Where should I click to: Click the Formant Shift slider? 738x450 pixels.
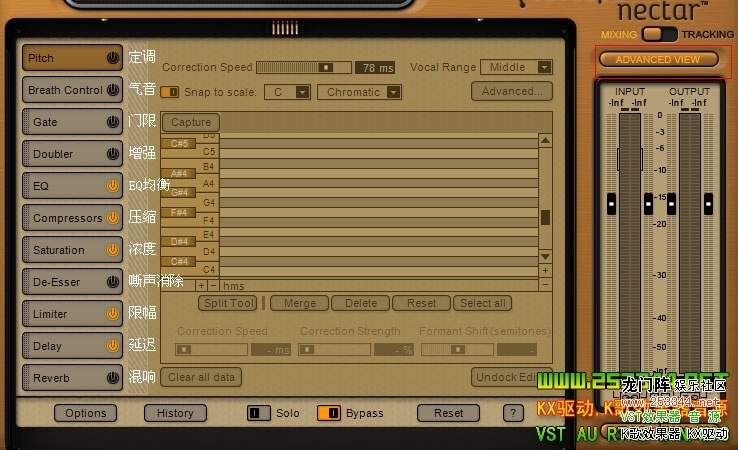coord(457,349)
